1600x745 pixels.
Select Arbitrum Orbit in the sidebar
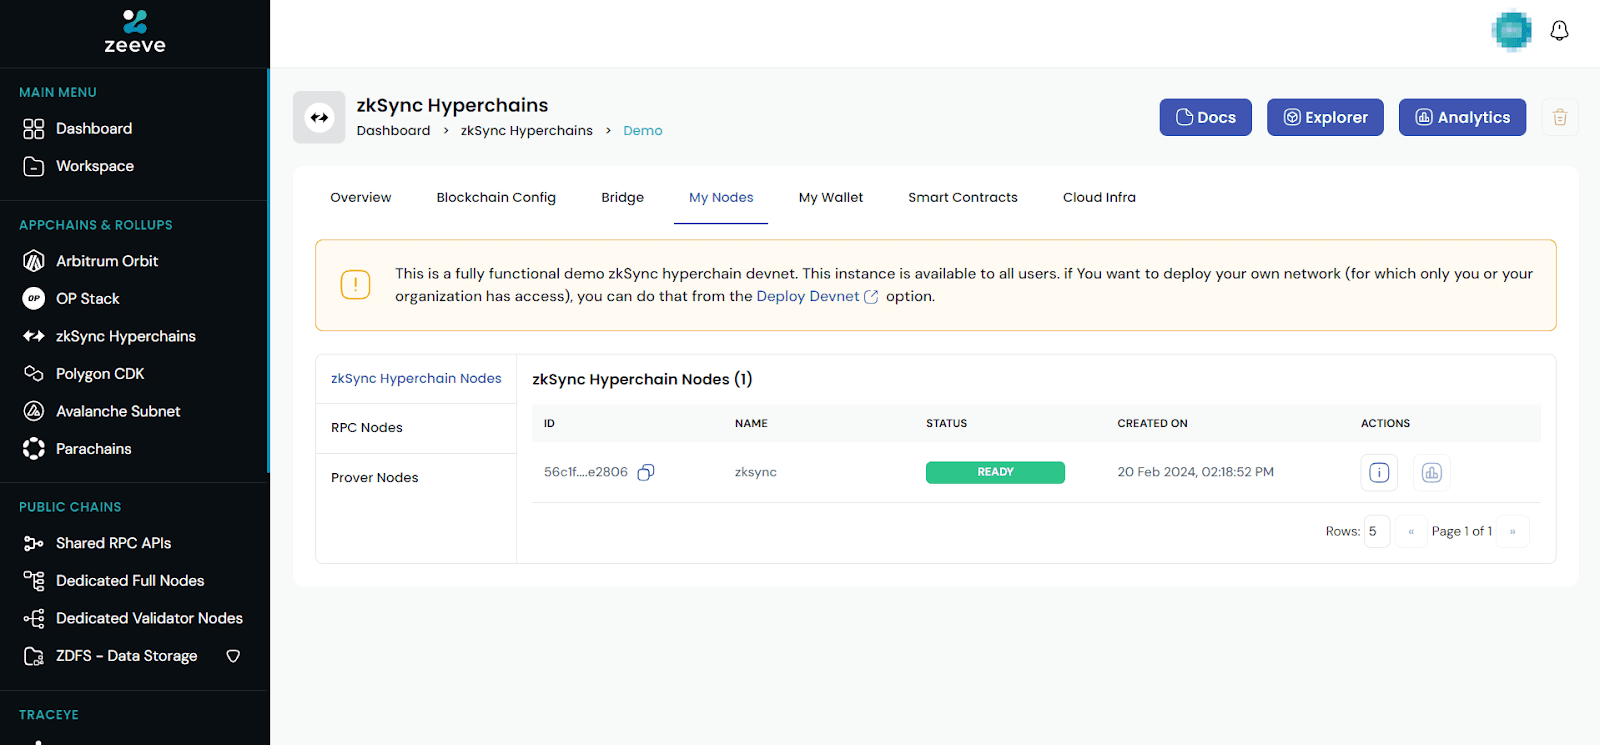click(107, 261)
